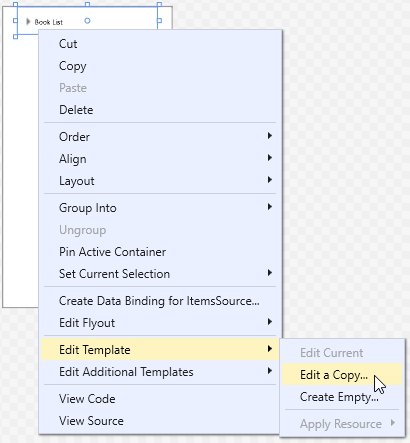Click the Edit Template menu entry
The image size is (410, 443).
point(160,350)
